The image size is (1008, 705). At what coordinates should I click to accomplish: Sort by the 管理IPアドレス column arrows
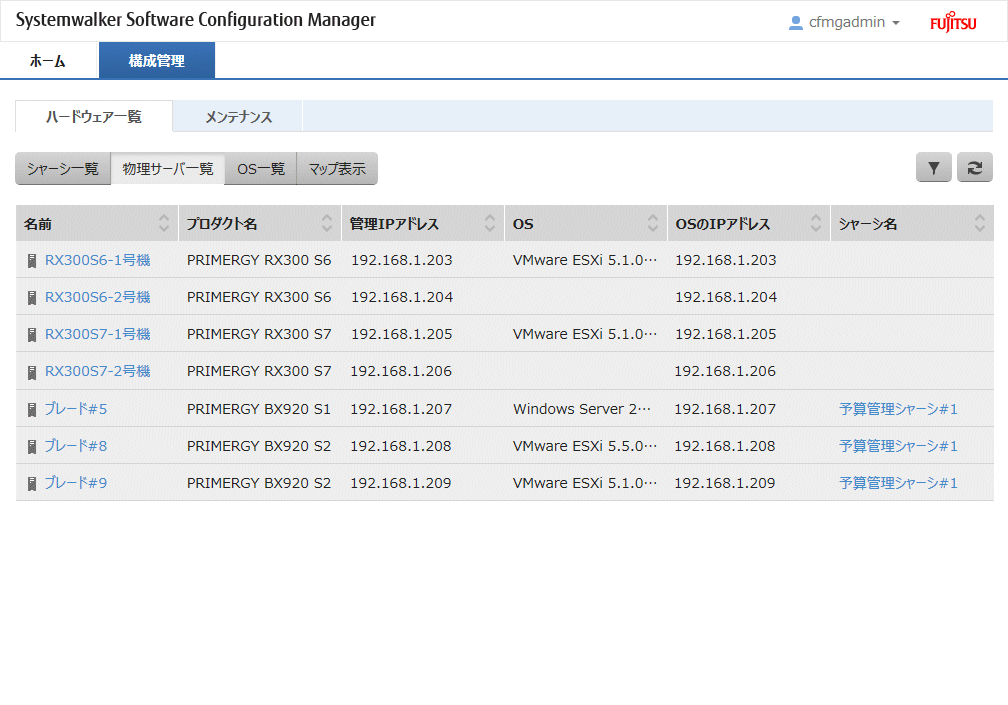pos(490,223)
